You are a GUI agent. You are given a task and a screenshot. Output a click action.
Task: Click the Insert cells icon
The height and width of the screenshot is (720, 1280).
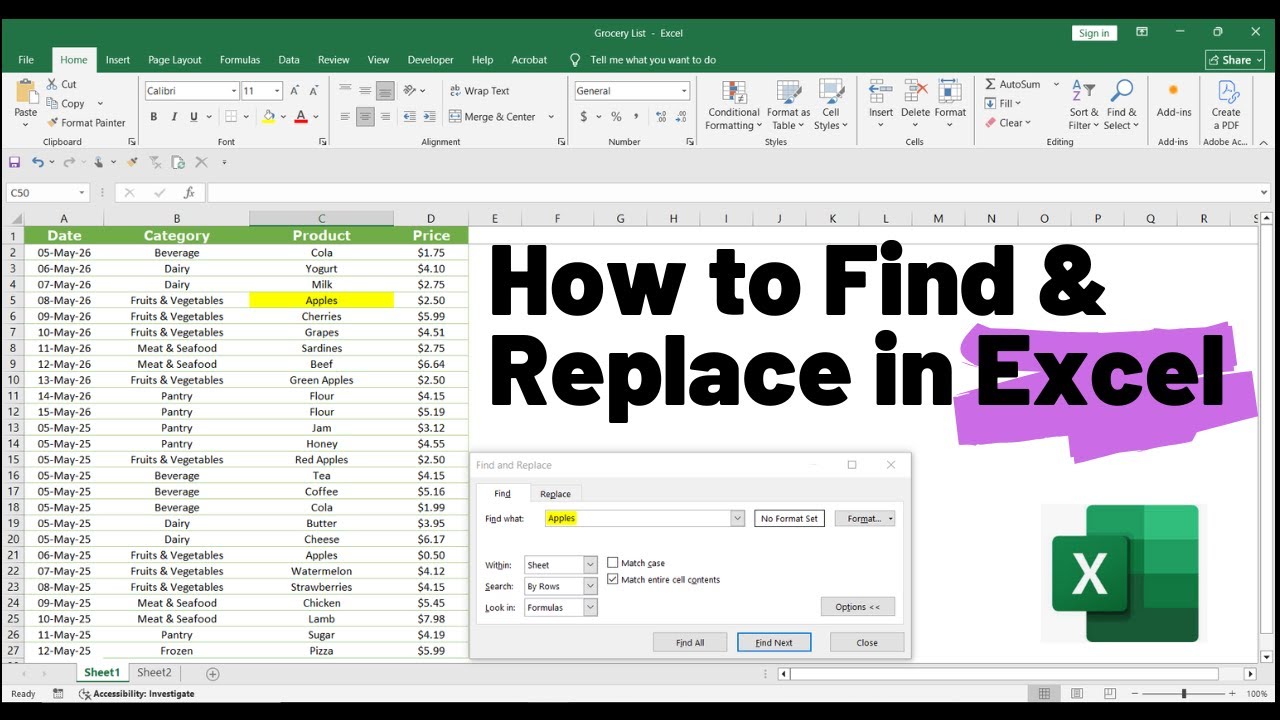881,91
